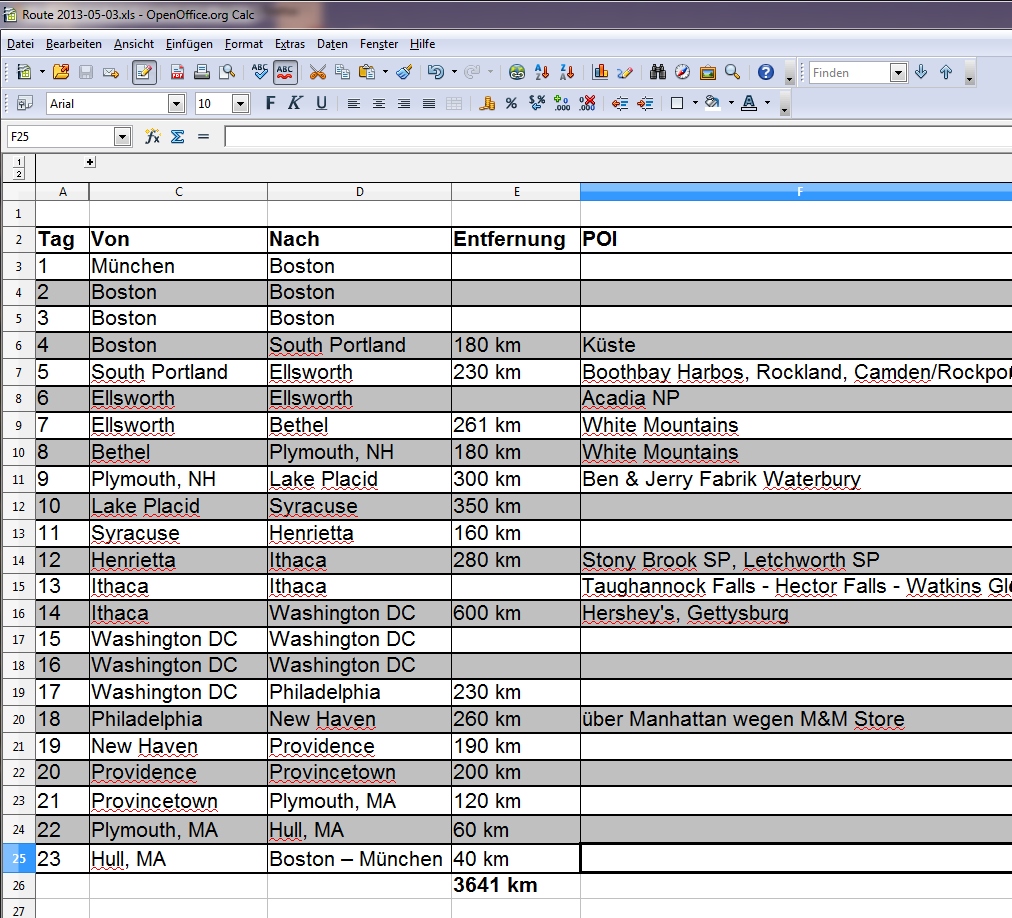Open the background color picker arrow
This screenshot has width=1012, height=918.
(731, 103)
